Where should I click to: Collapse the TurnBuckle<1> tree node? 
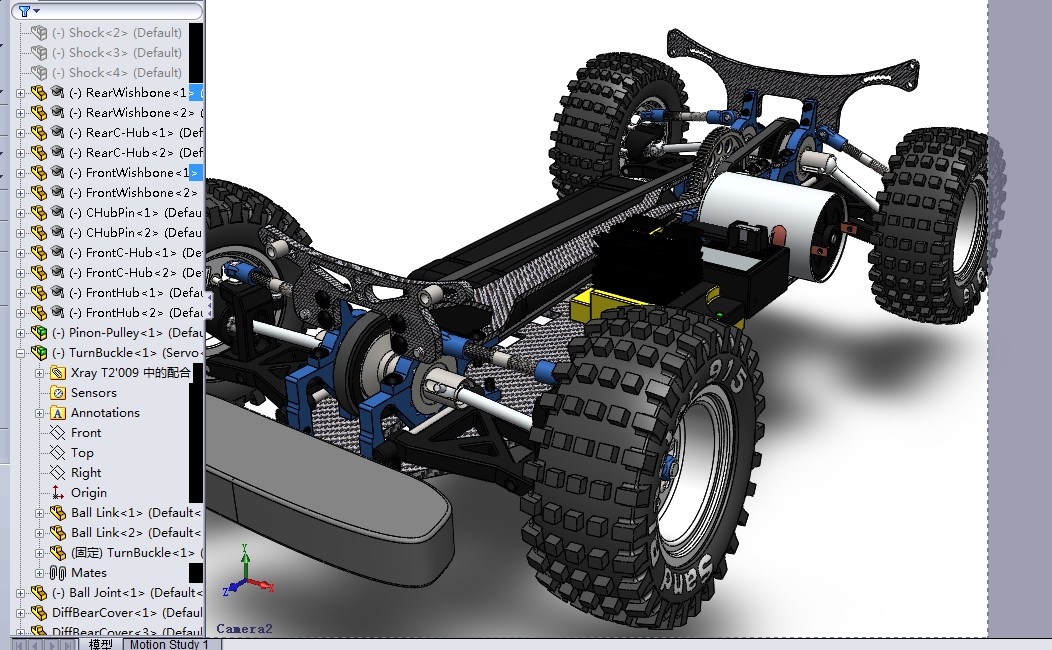[x=21, y=352]
